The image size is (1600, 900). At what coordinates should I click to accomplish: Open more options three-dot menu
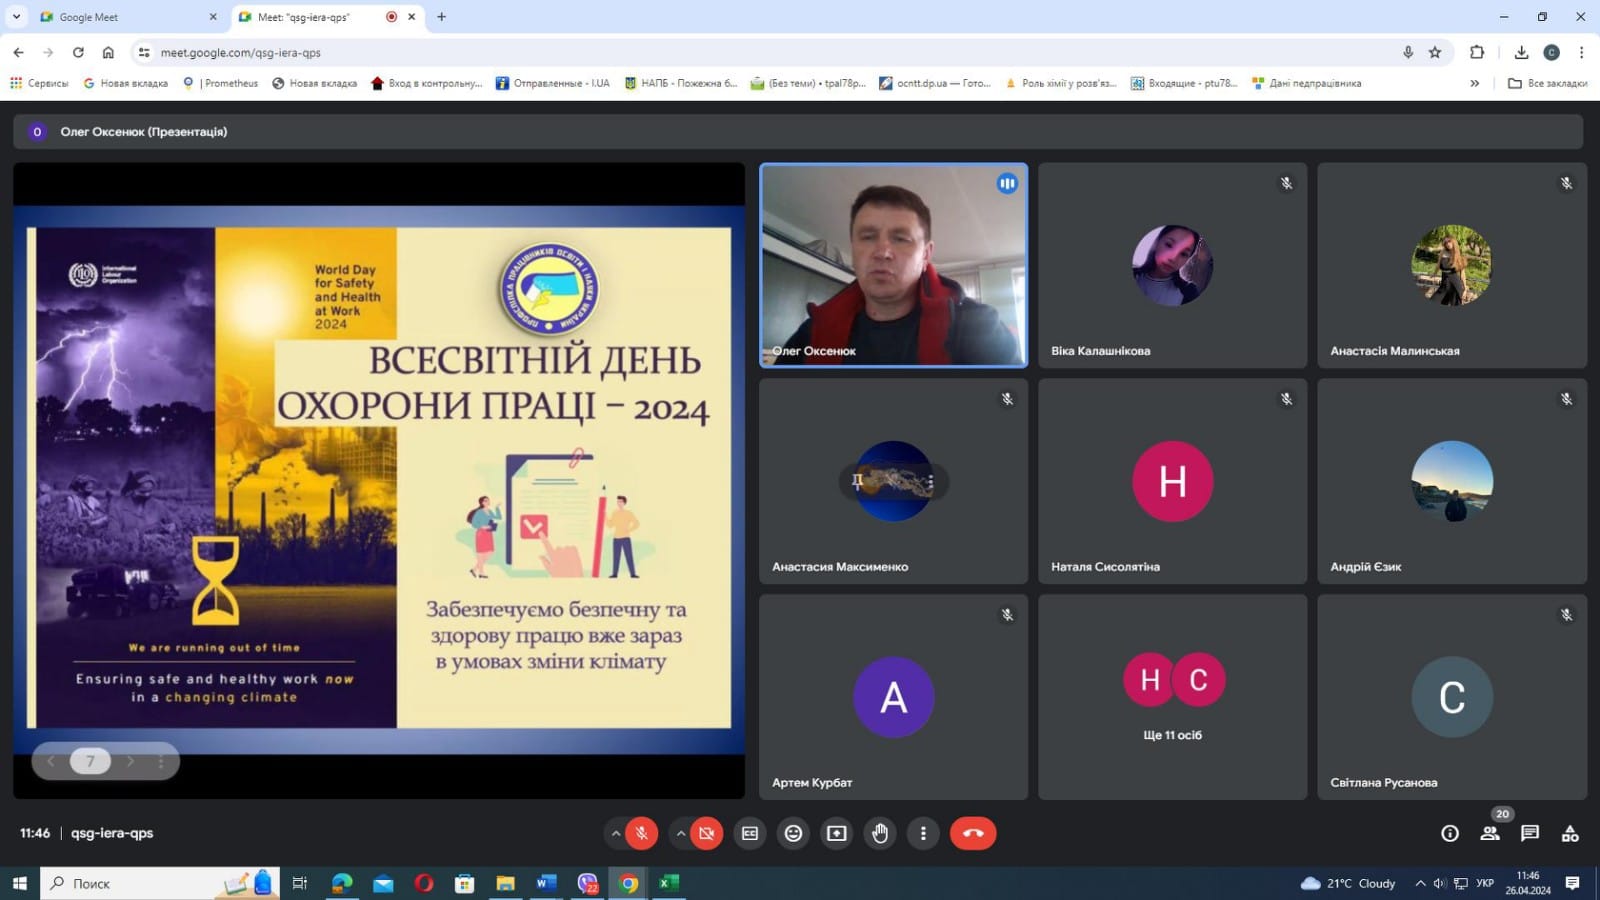923,833
